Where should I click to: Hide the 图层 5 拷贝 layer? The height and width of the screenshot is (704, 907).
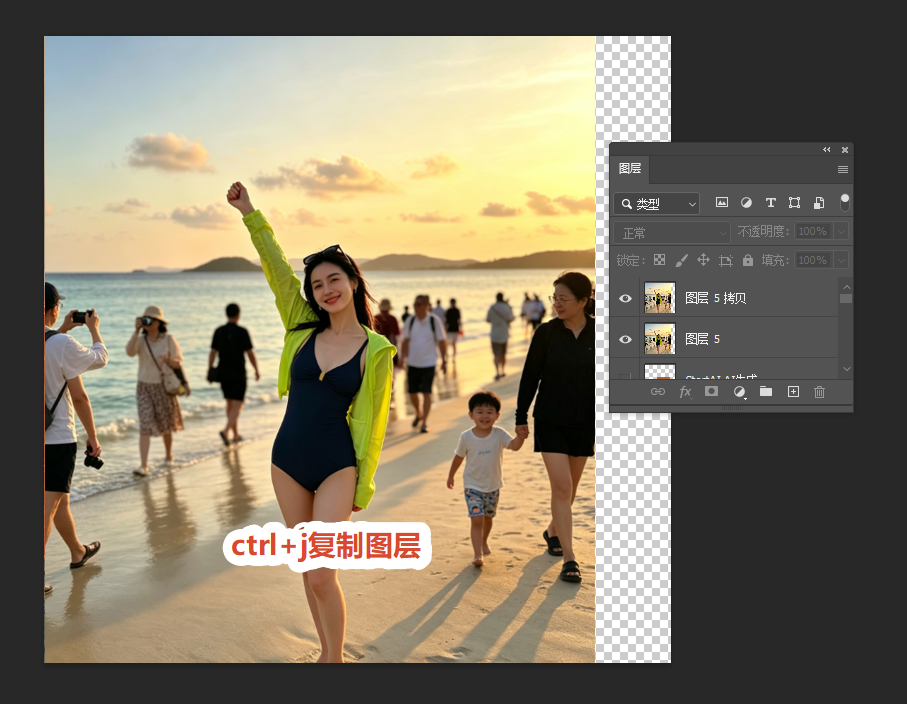coord(625,298)
